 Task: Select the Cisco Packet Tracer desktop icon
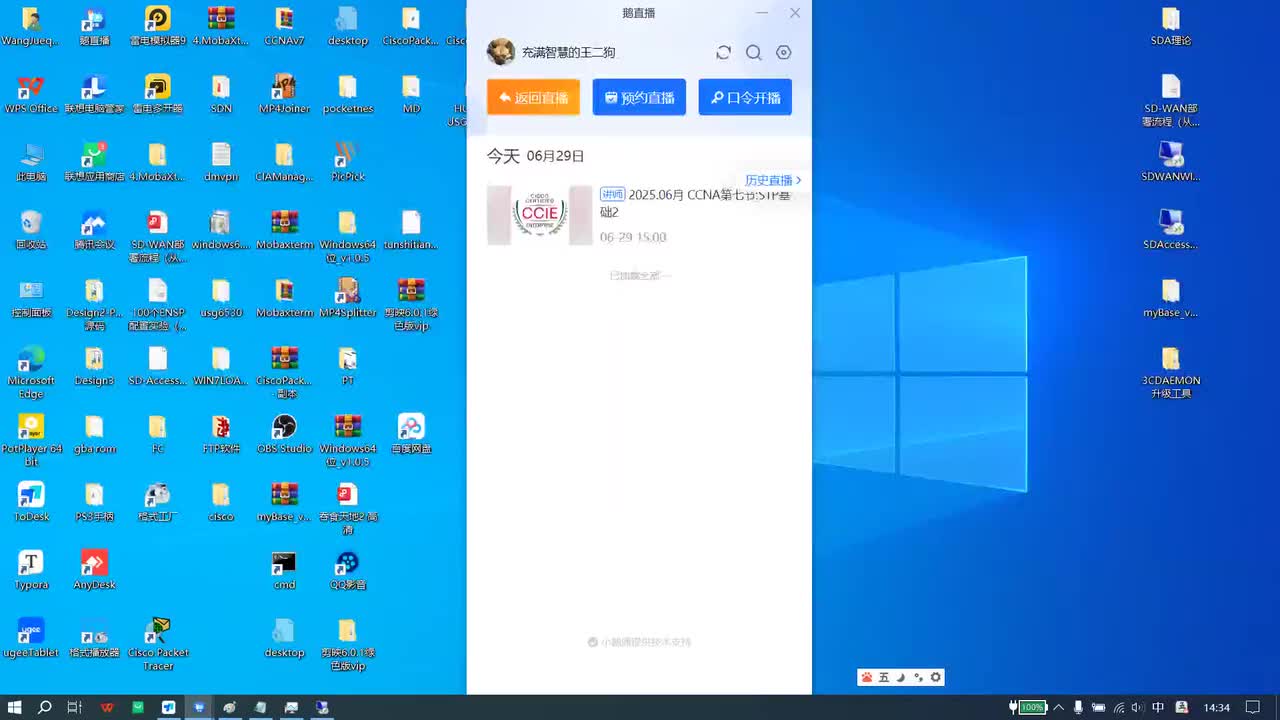coord(158,644)
